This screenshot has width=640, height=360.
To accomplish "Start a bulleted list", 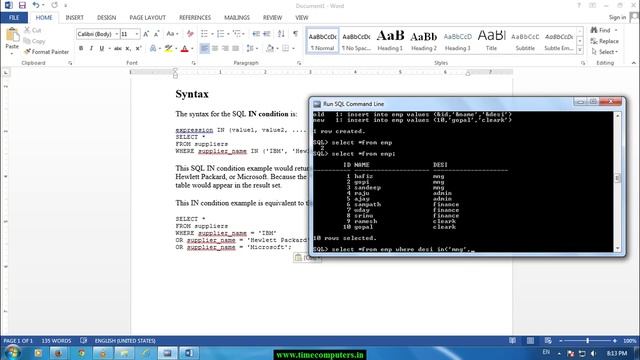I will [x=204, y=34].
